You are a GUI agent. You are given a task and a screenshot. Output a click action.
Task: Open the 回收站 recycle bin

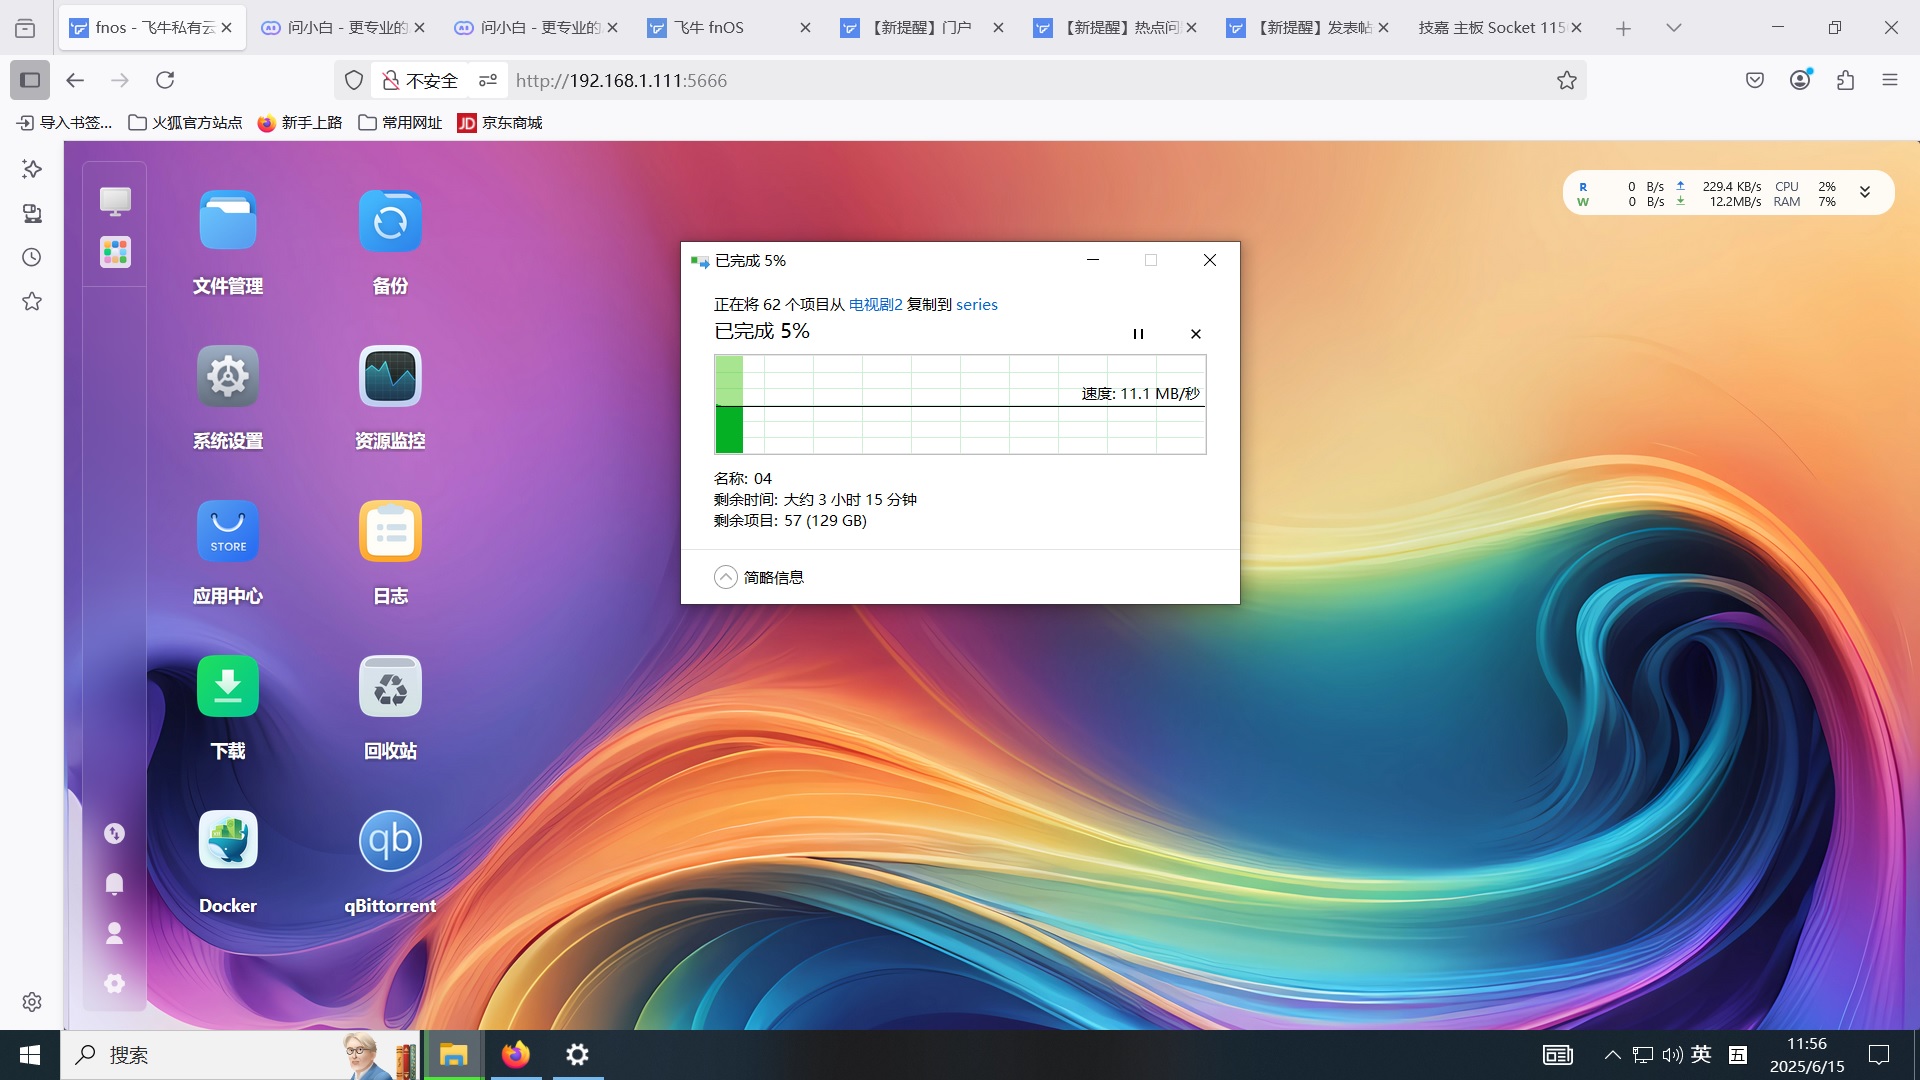[x=390, y=686]
